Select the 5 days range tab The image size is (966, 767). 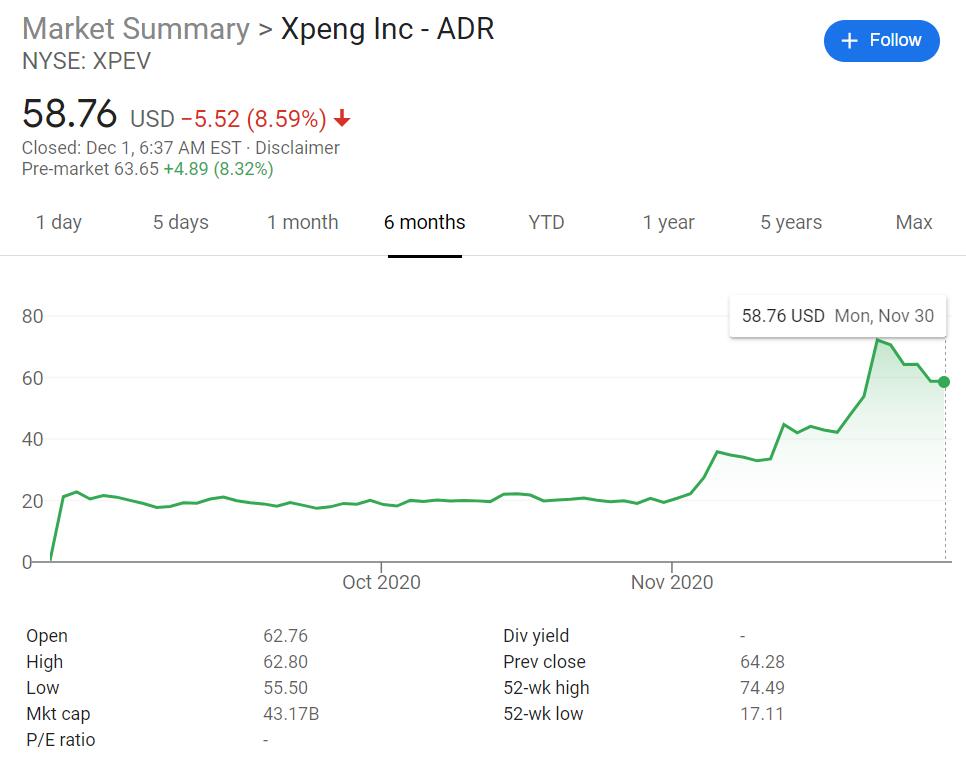[180, 222]
